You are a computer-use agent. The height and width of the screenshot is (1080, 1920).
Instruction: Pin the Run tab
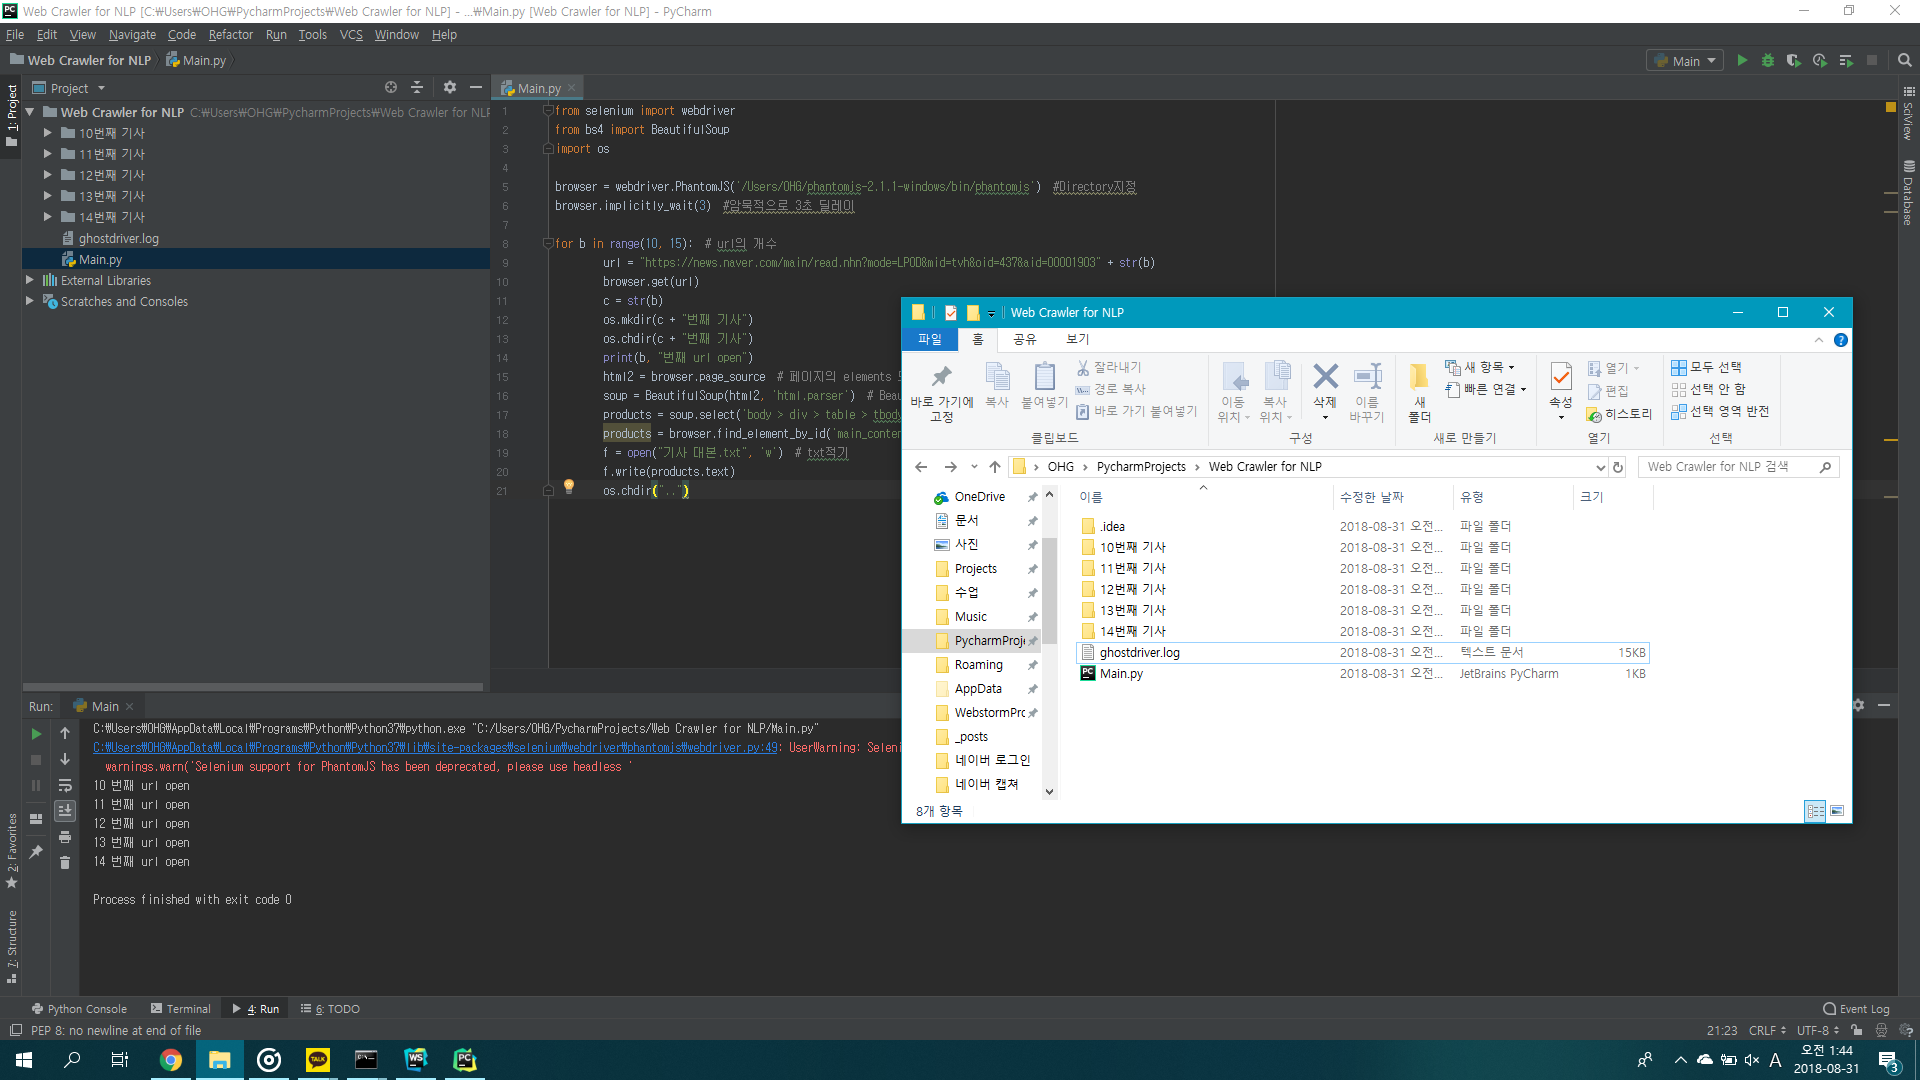37,852
